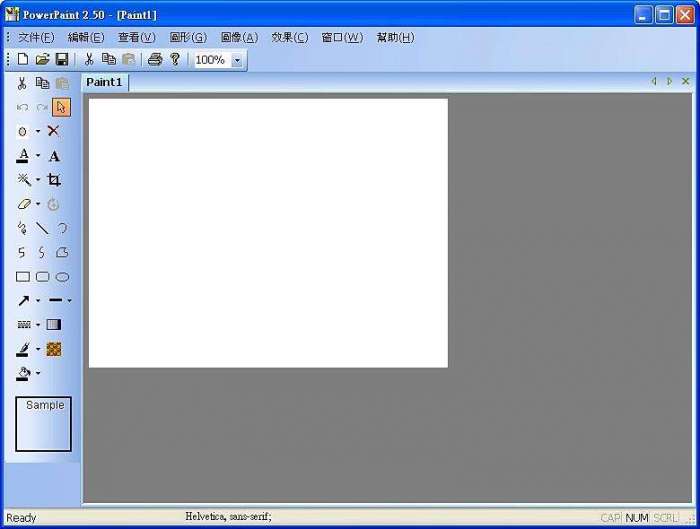Select the ellipse shape tool

point(62,277)
